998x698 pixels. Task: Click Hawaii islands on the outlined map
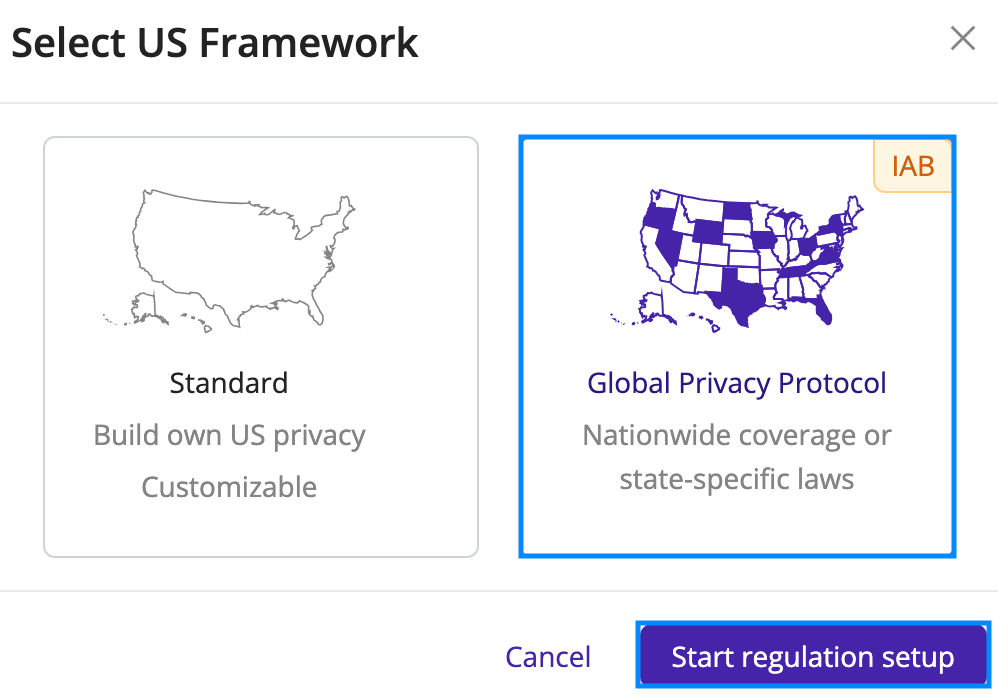[x=196, y=322]
